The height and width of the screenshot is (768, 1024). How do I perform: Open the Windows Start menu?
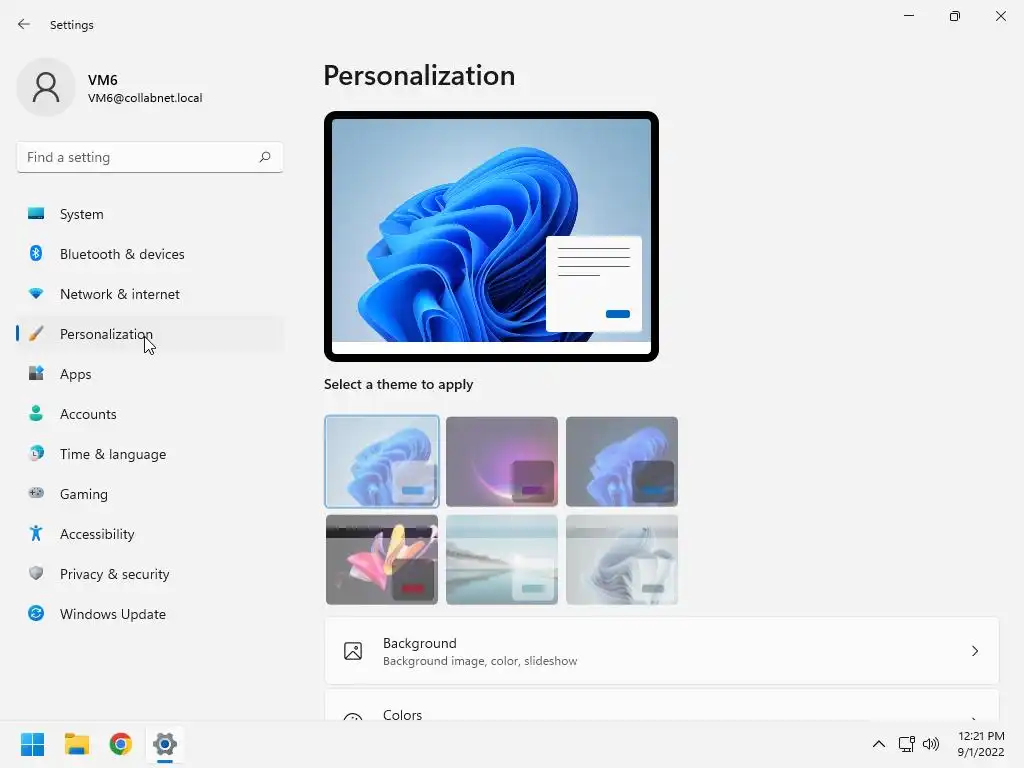click(x=33, y=744)
